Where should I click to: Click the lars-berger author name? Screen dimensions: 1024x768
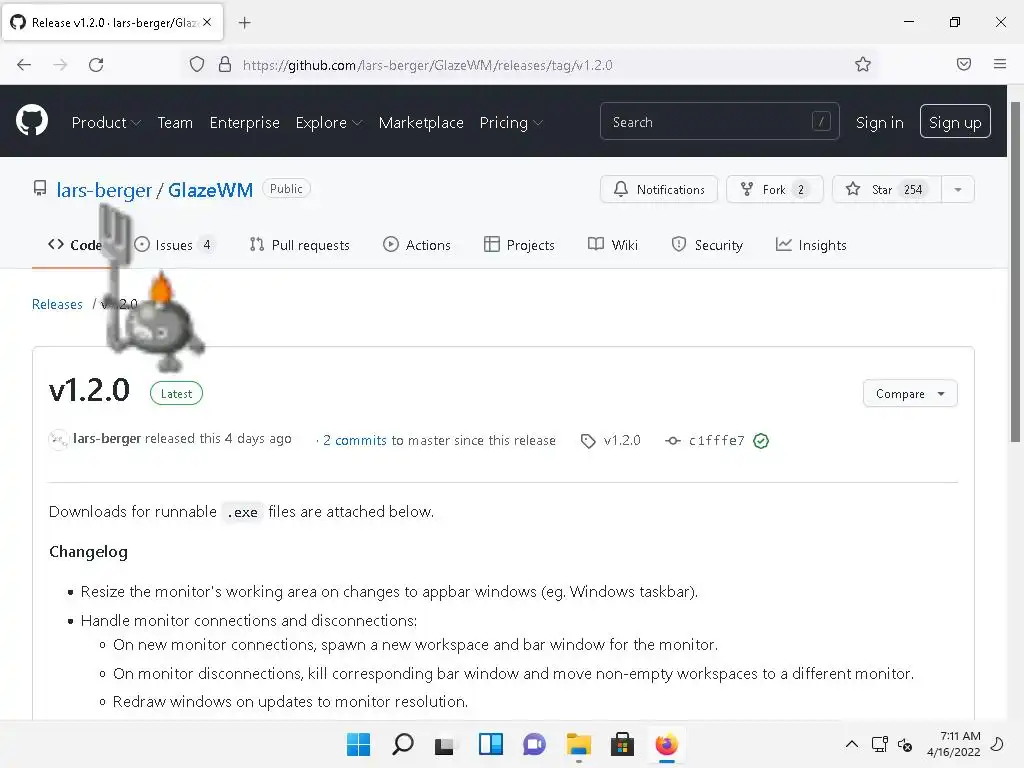tap(107, 438)
